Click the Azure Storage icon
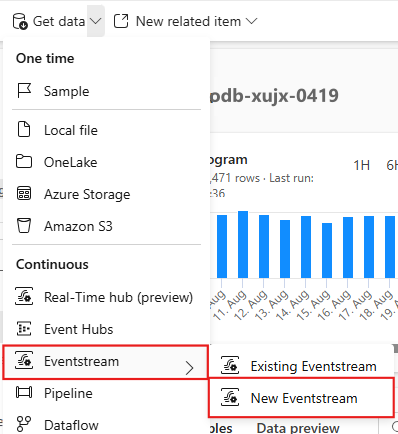 point(24,194)
